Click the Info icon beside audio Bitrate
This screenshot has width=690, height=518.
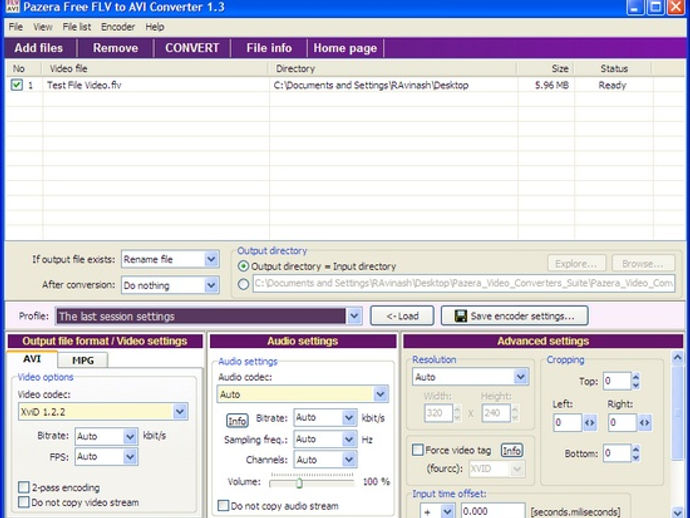coord(237,421)
